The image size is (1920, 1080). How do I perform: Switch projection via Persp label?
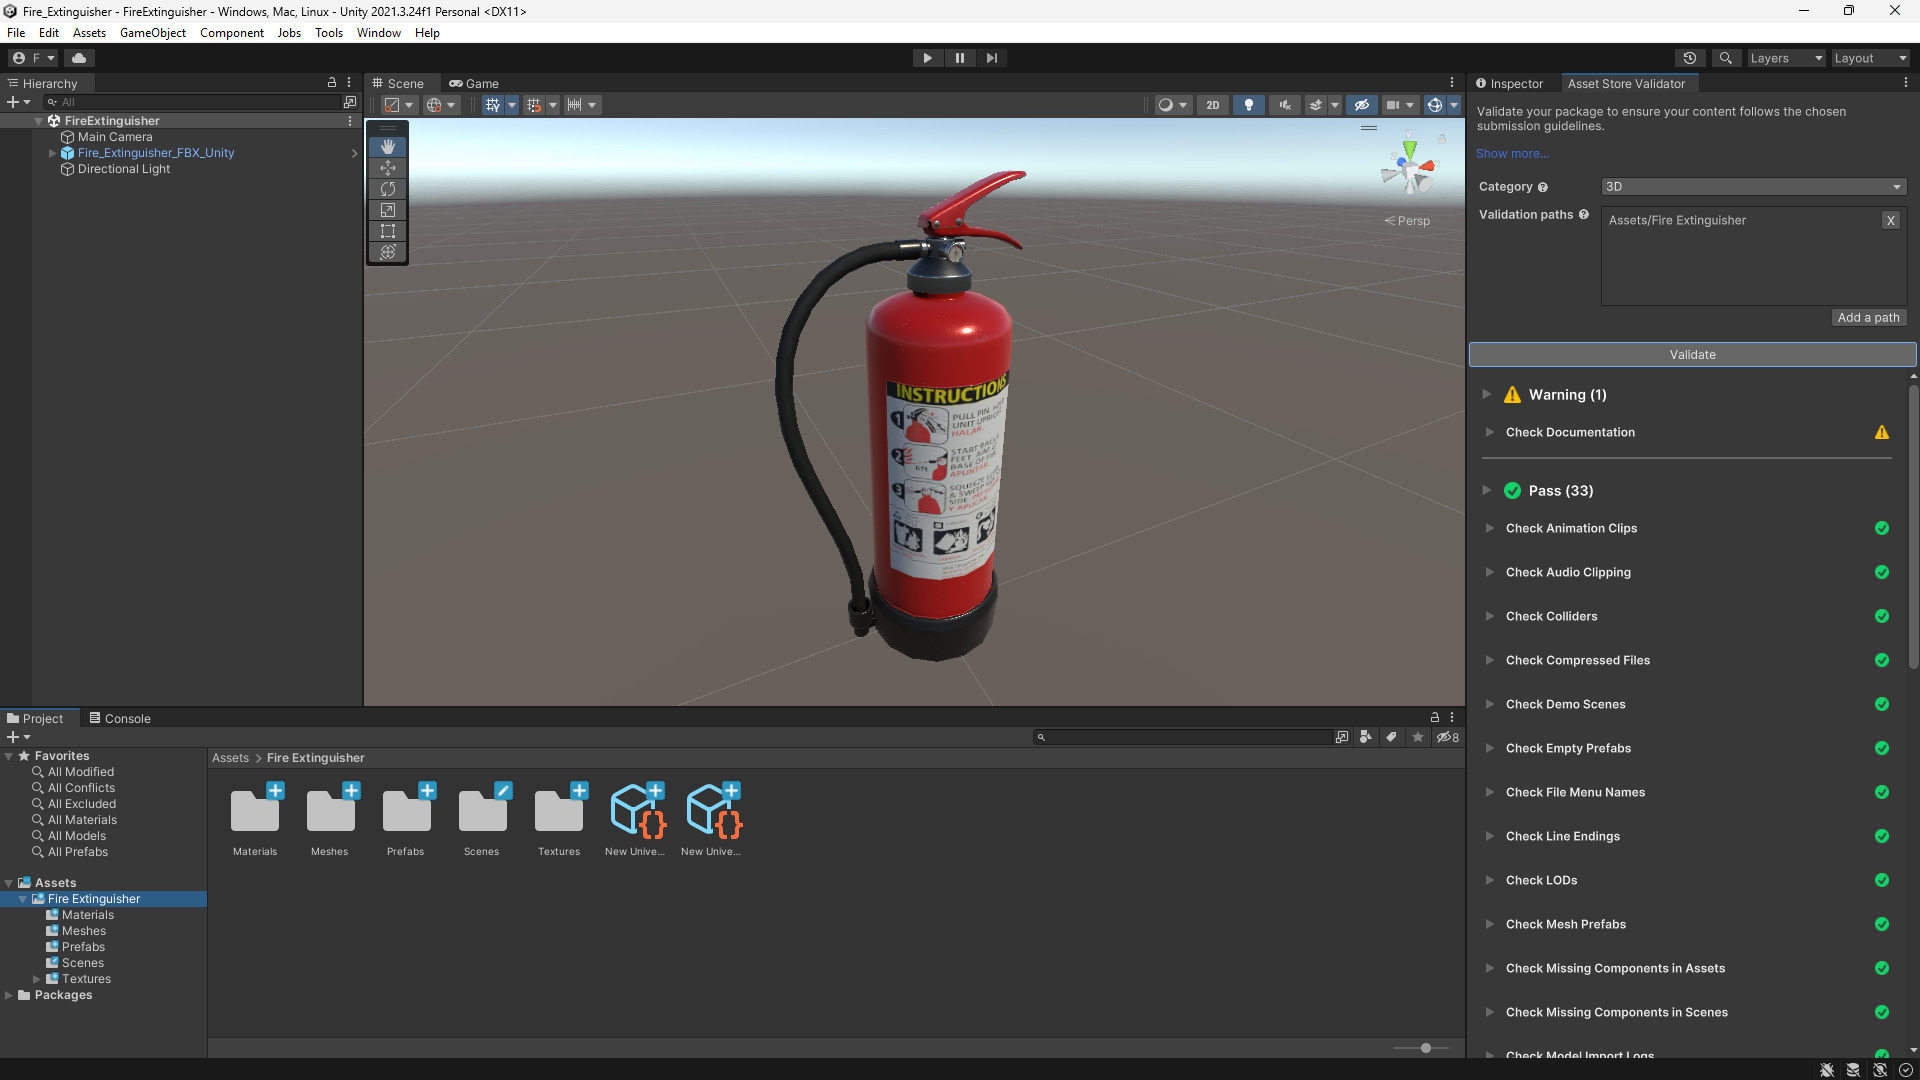pyautogui.click(x=1408, y=221)
